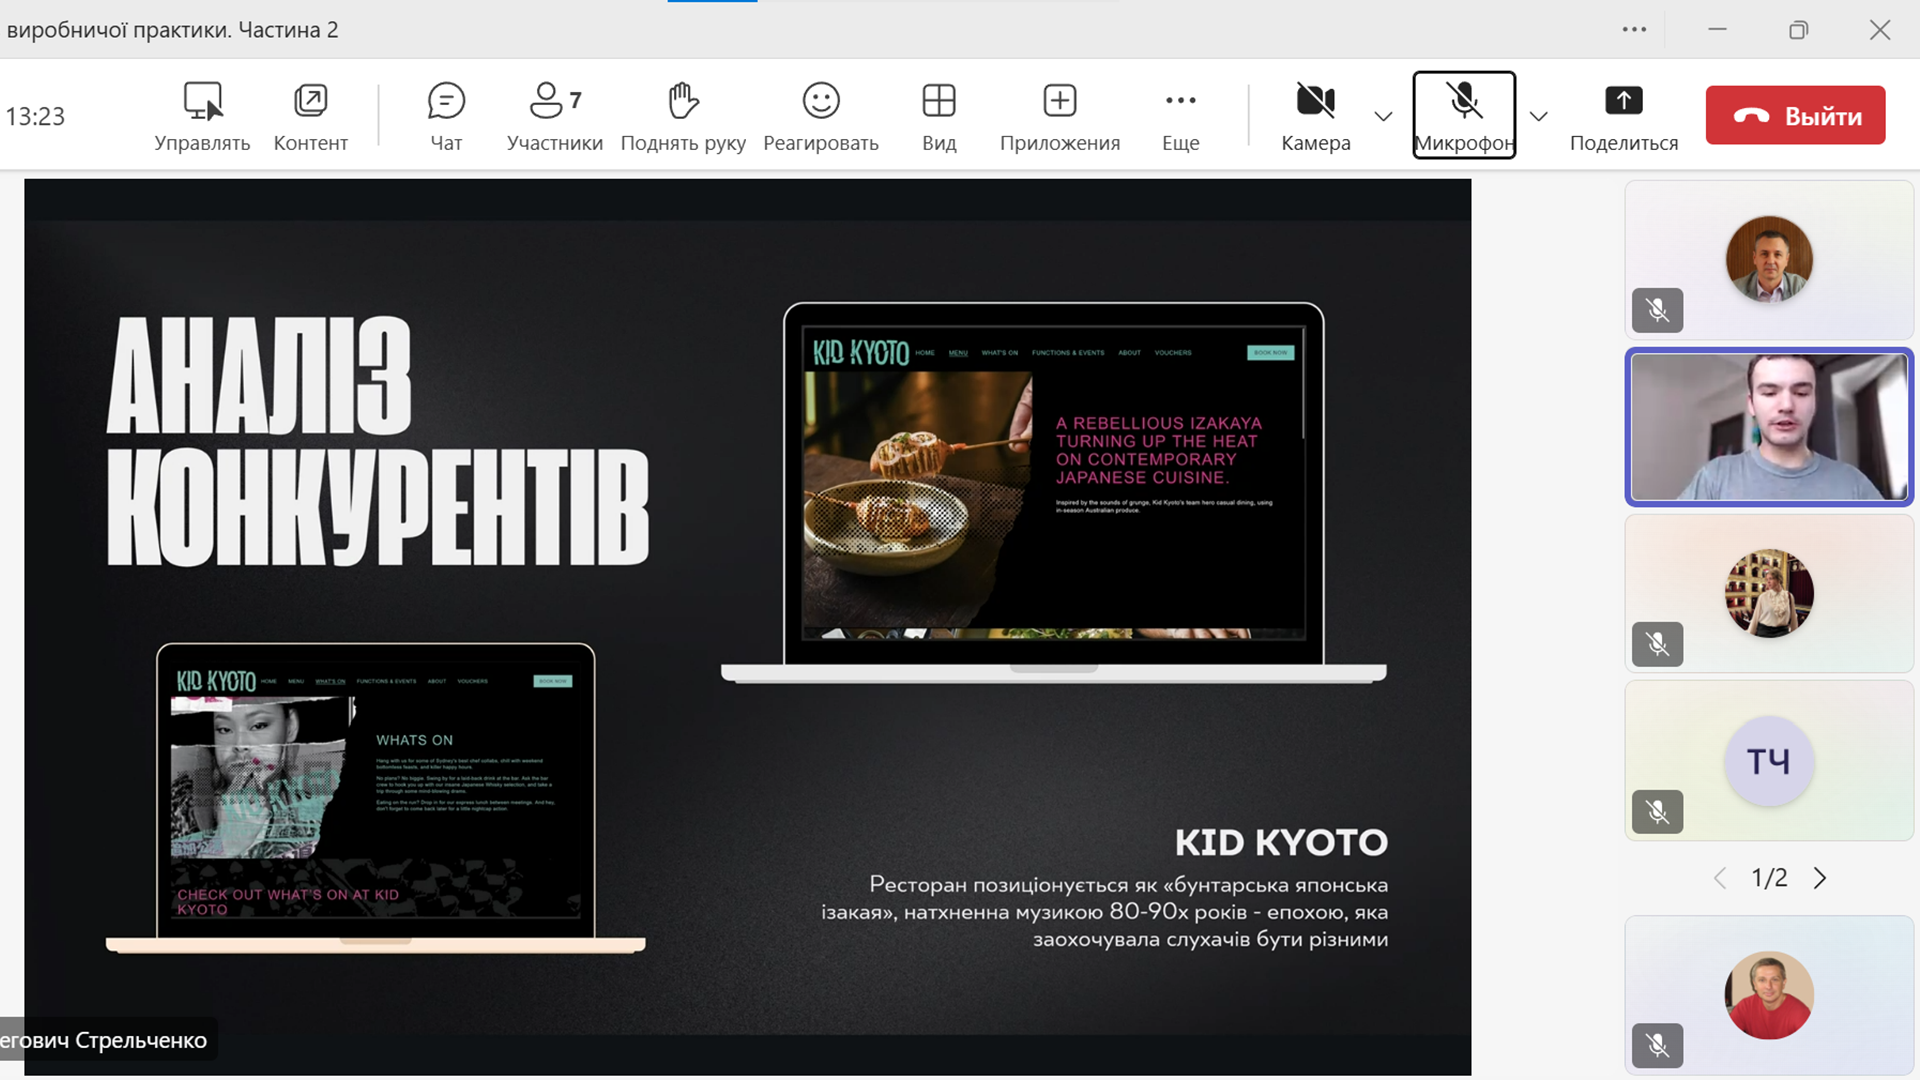Viewport: 1920px width, 1080px height.
Task: Raise hand with Поднять руку icon
Action: pyautogui.click(x=683, y=101)
